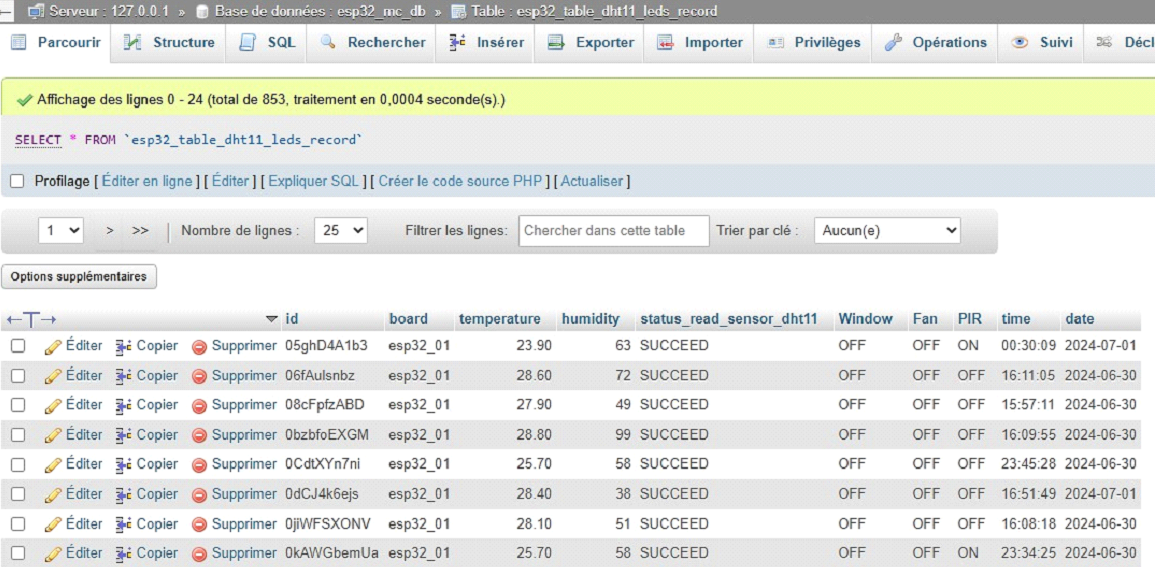Check the row checkbox for 0bzbfoEXGM
Screen dimensions: 1155x567
pyautogui.click(x=18, y=435)
